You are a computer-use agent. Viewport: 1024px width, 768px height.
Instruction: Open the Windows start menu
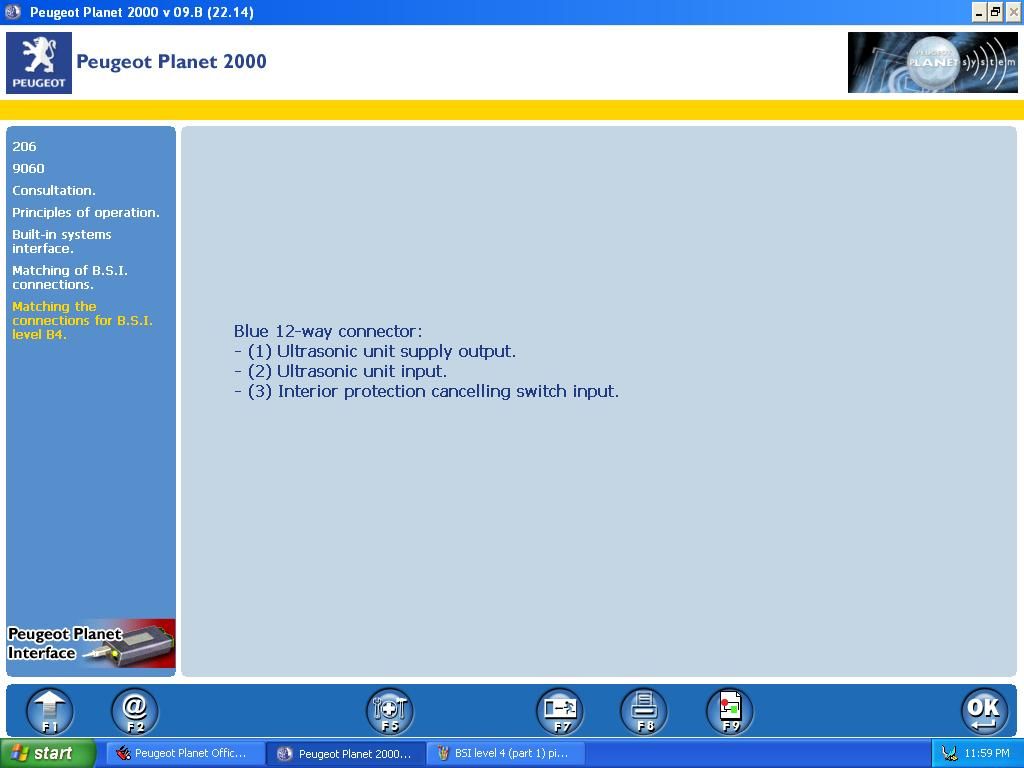48,753
